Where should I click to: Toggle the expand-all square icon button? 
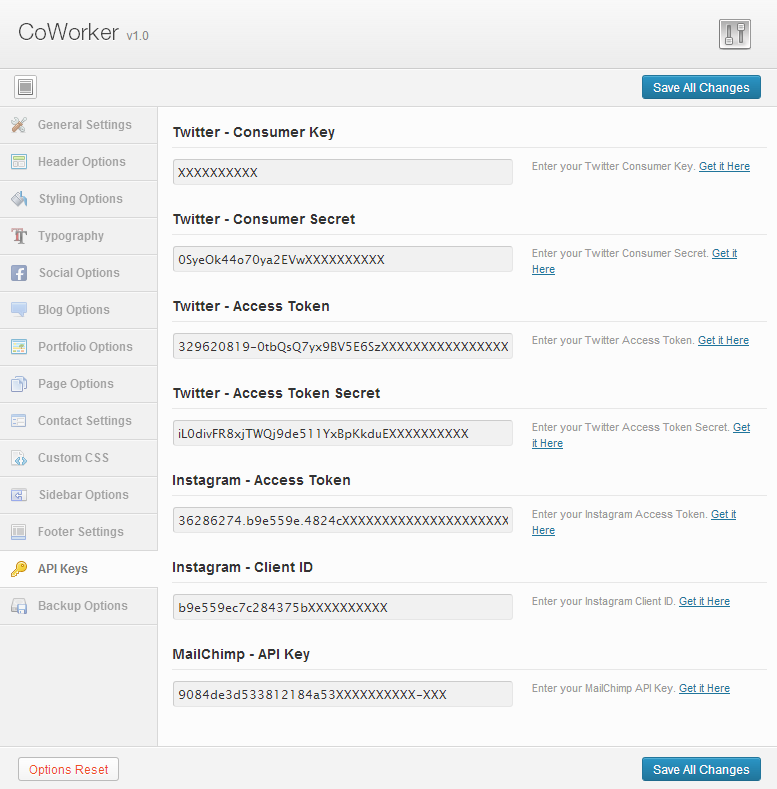pos(25,87)
